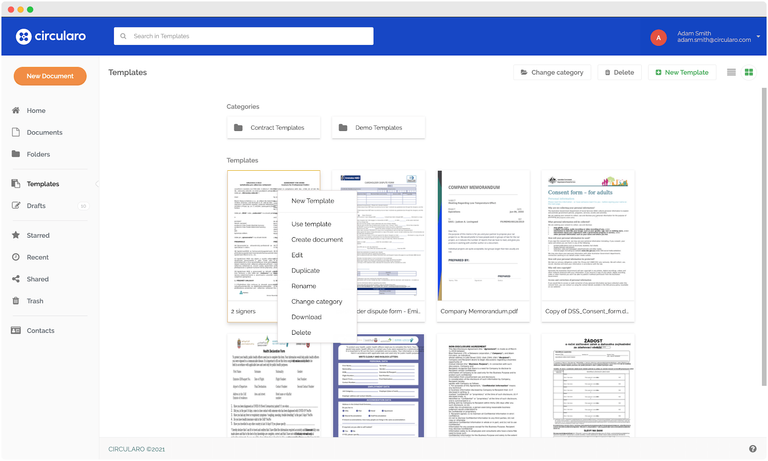The width and height of the screenshot is (768, 461).
Task: Switch to grid view layout
Action: 748,72
